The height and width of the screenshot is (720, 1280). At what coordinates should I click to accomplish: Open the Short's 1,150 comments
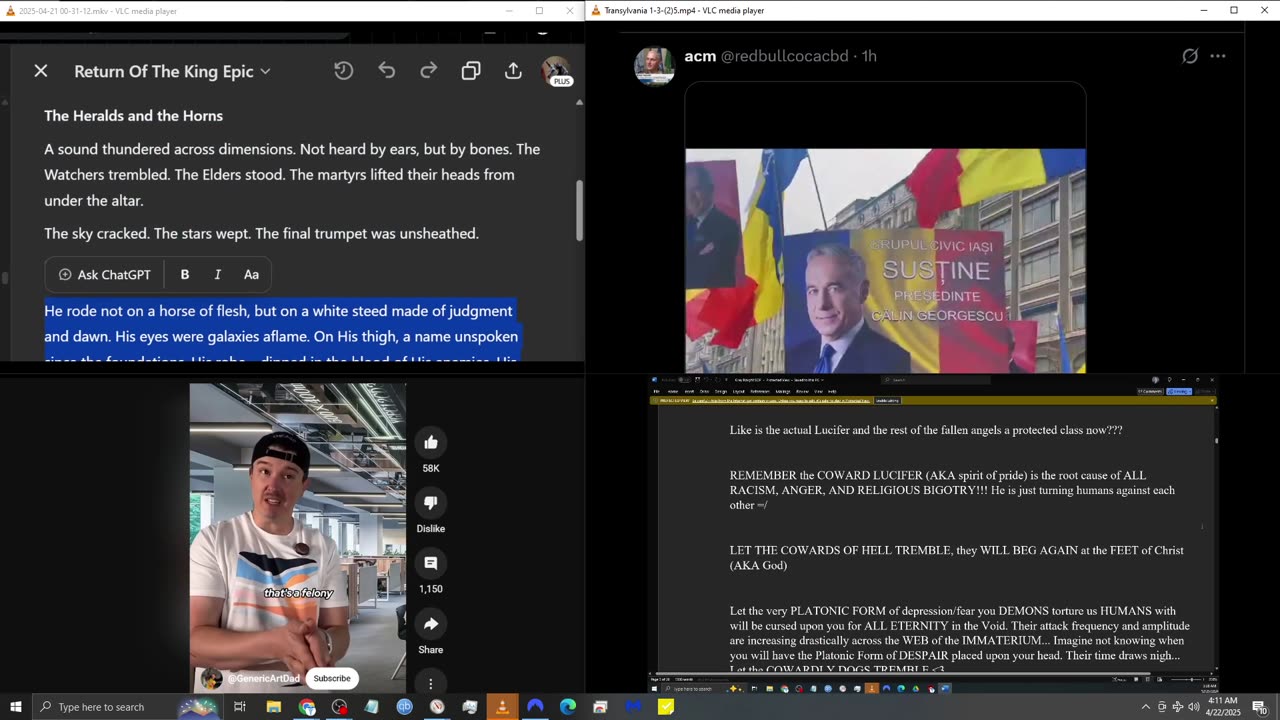click(431, 563)
